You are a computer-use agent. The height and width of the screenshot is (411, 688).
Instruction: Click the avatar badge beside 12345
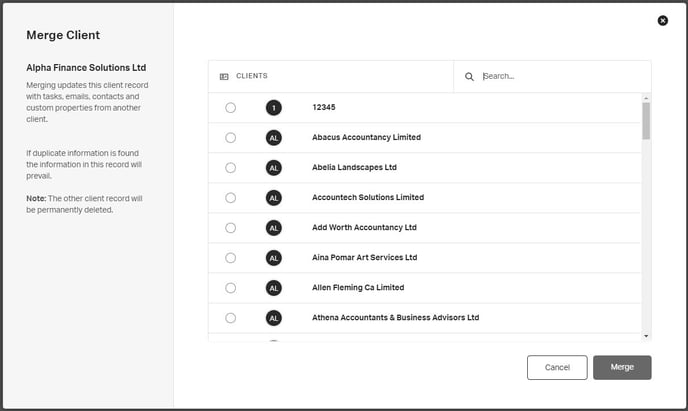[x=273, y=107]
